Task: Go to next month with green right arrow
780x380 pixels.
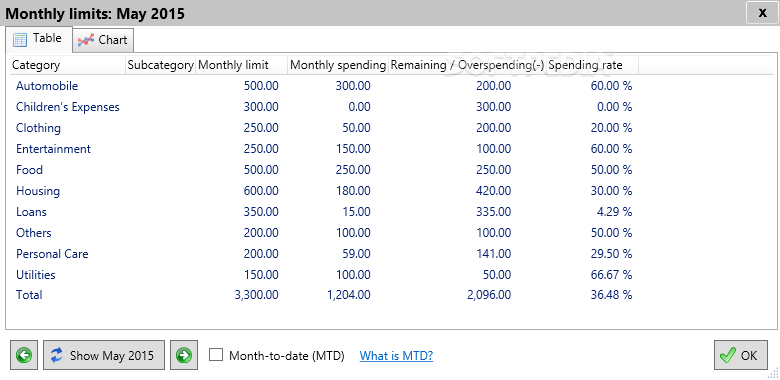Action: [x=184, y=355]
